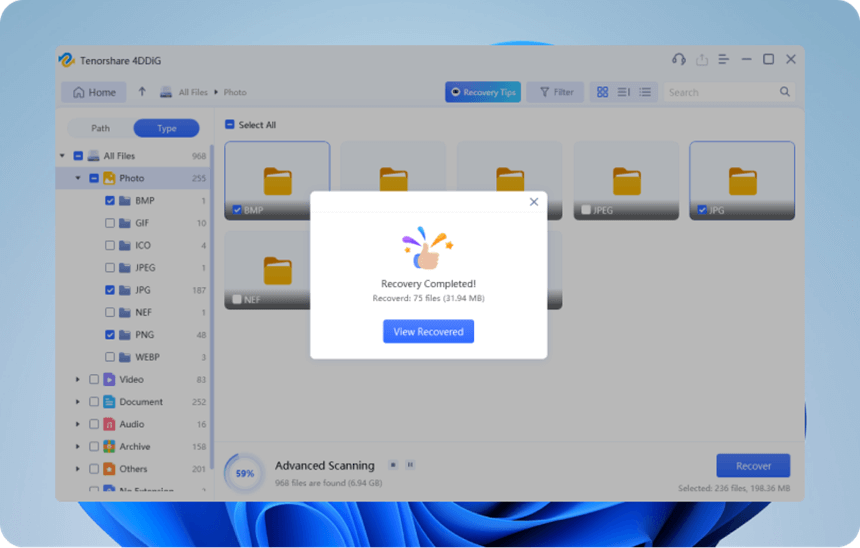
Task: Click the View Recovered button
Action: (x=428, y=332)
